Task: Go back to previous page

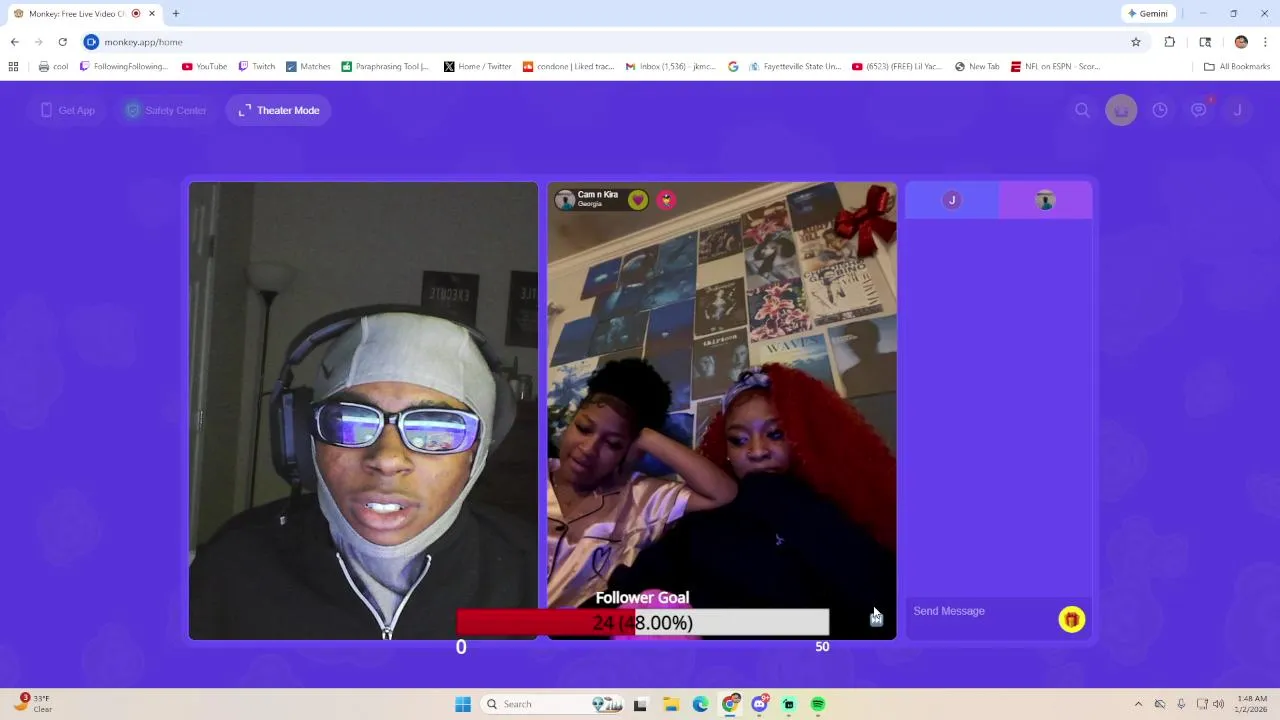Action: click(14, 42)
